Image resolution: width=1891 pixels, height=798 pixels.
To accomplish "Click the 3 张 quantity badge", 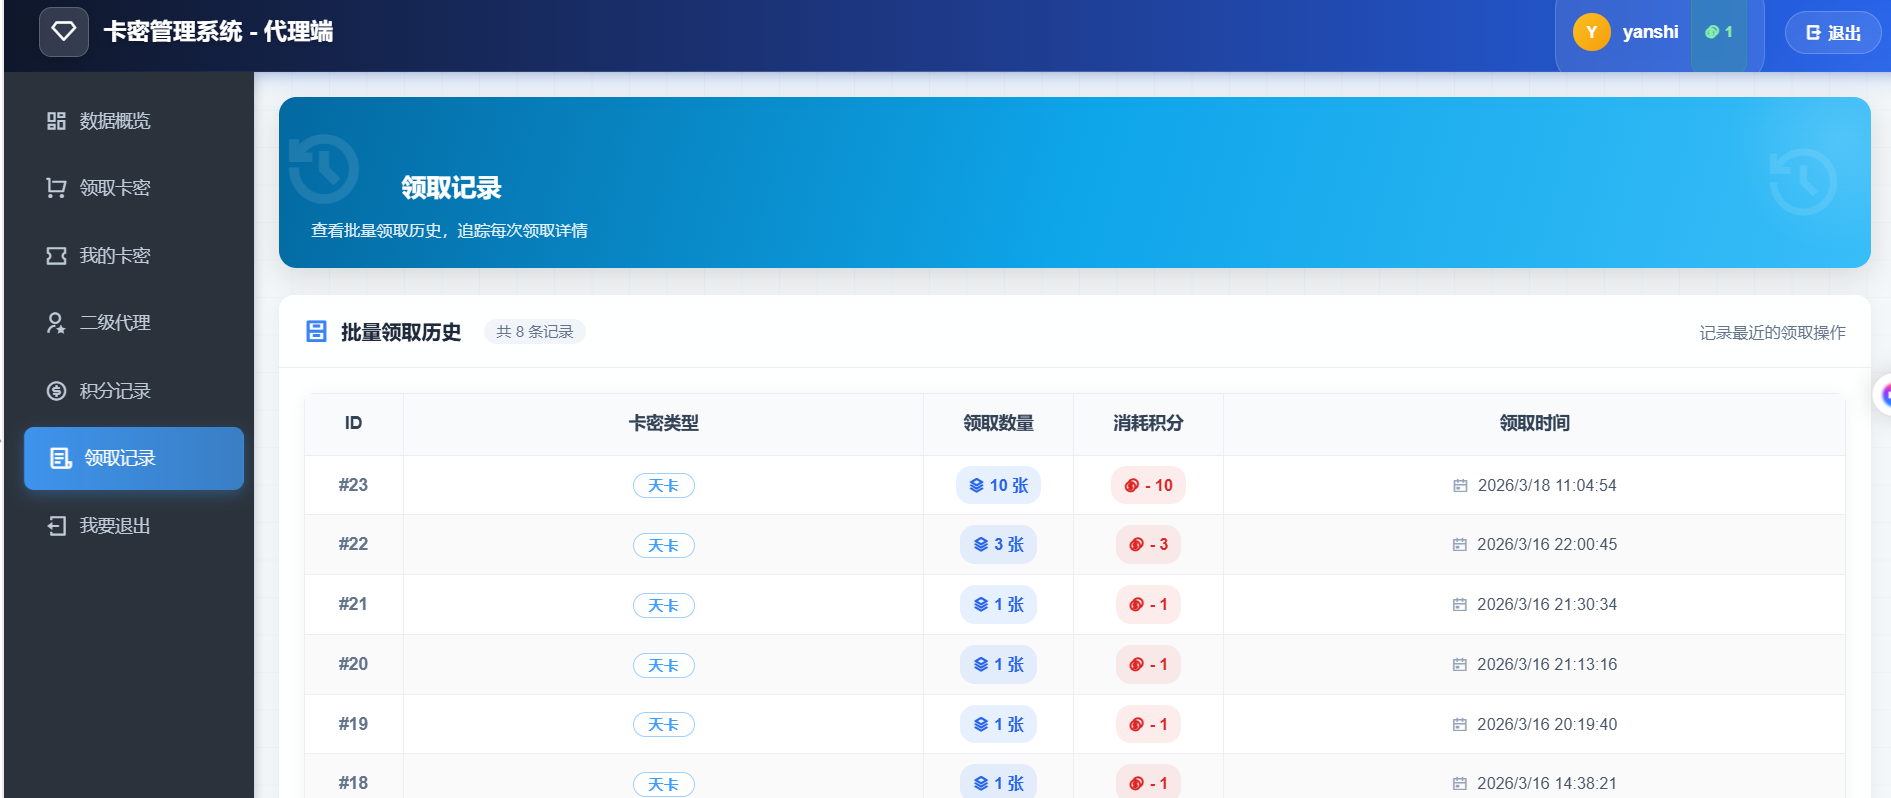I will (999, 544).
